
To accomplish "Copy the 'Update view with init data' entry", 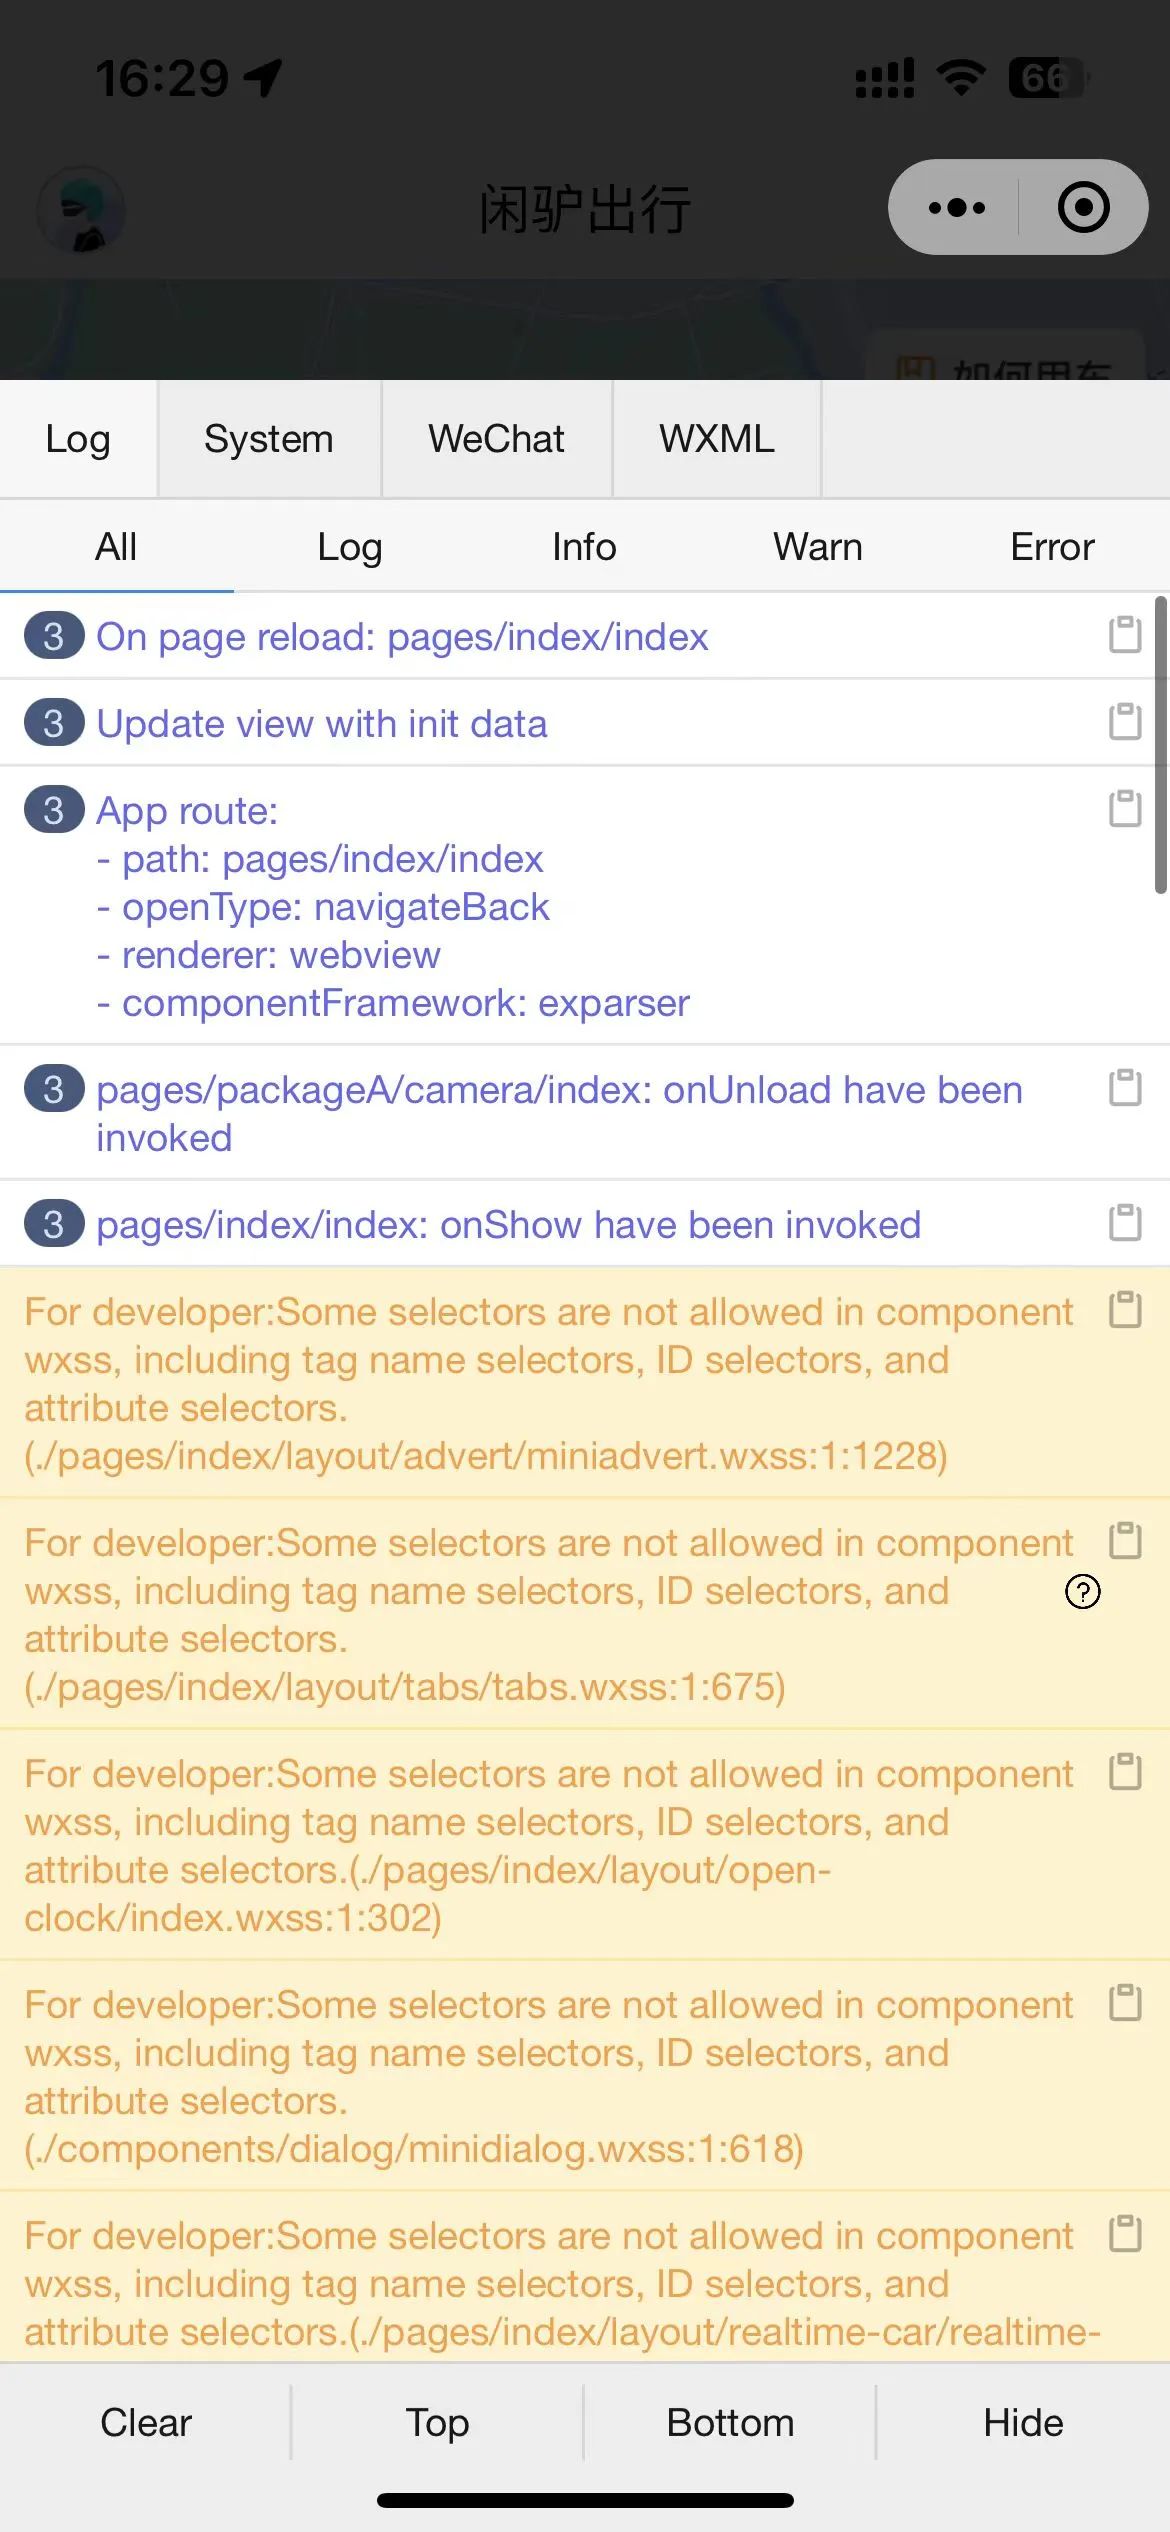I will pos(1125,722).
